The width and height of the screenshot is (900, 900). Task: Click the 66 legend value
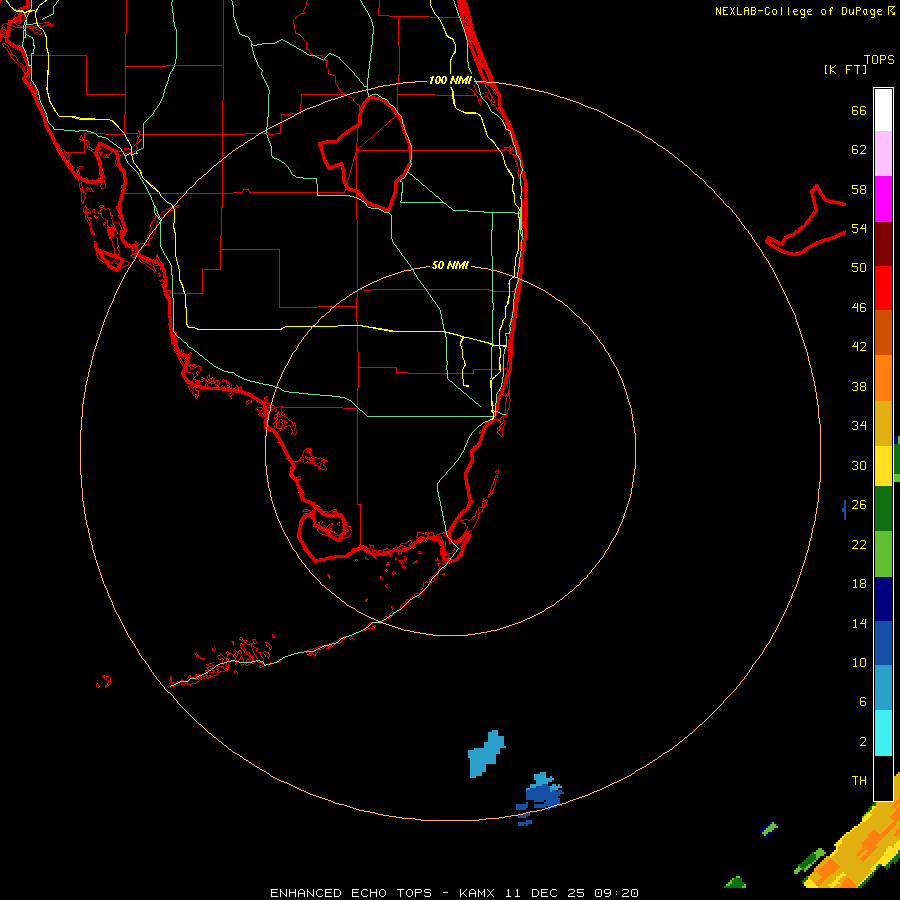(x=859, y=110)
